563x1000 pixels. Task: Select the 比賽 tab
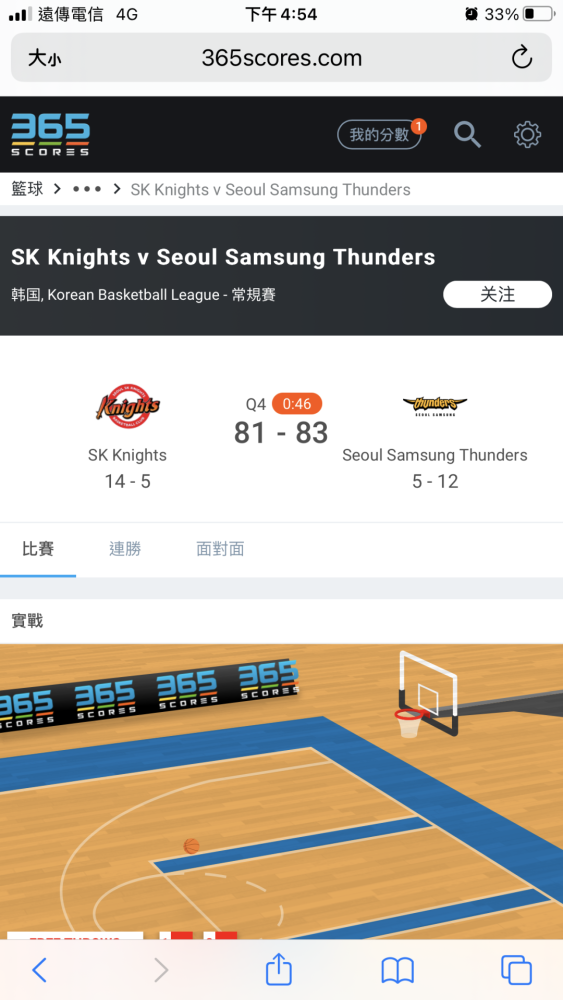click(x=38, y=548)
